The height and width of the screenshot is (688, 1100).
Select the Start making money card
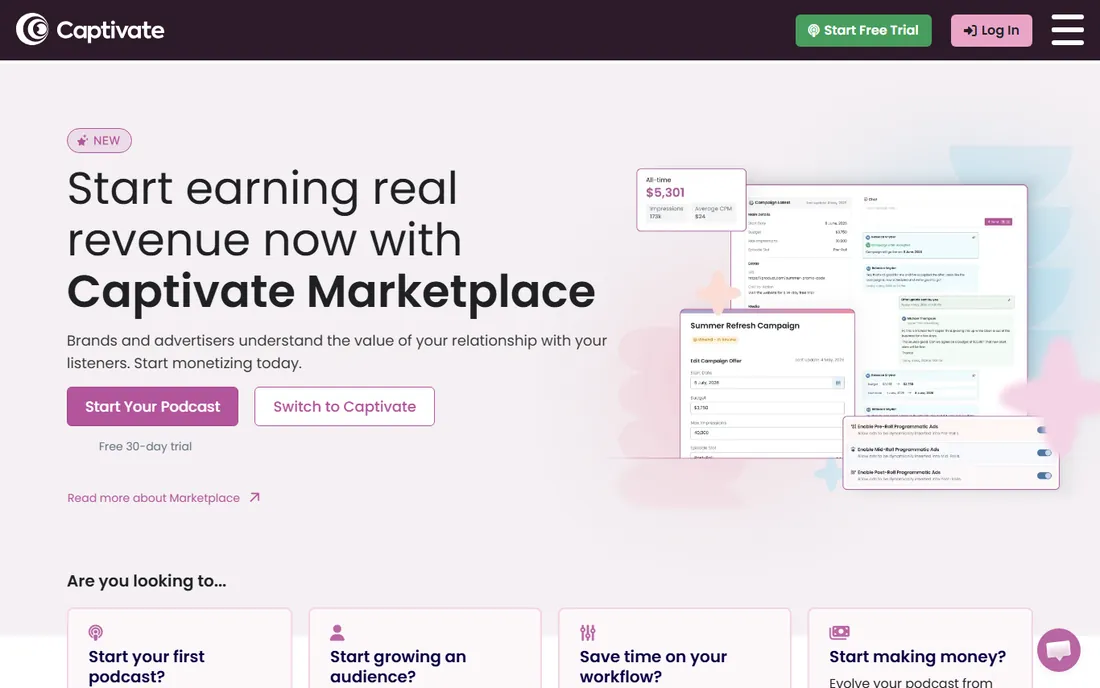point(920,649)
